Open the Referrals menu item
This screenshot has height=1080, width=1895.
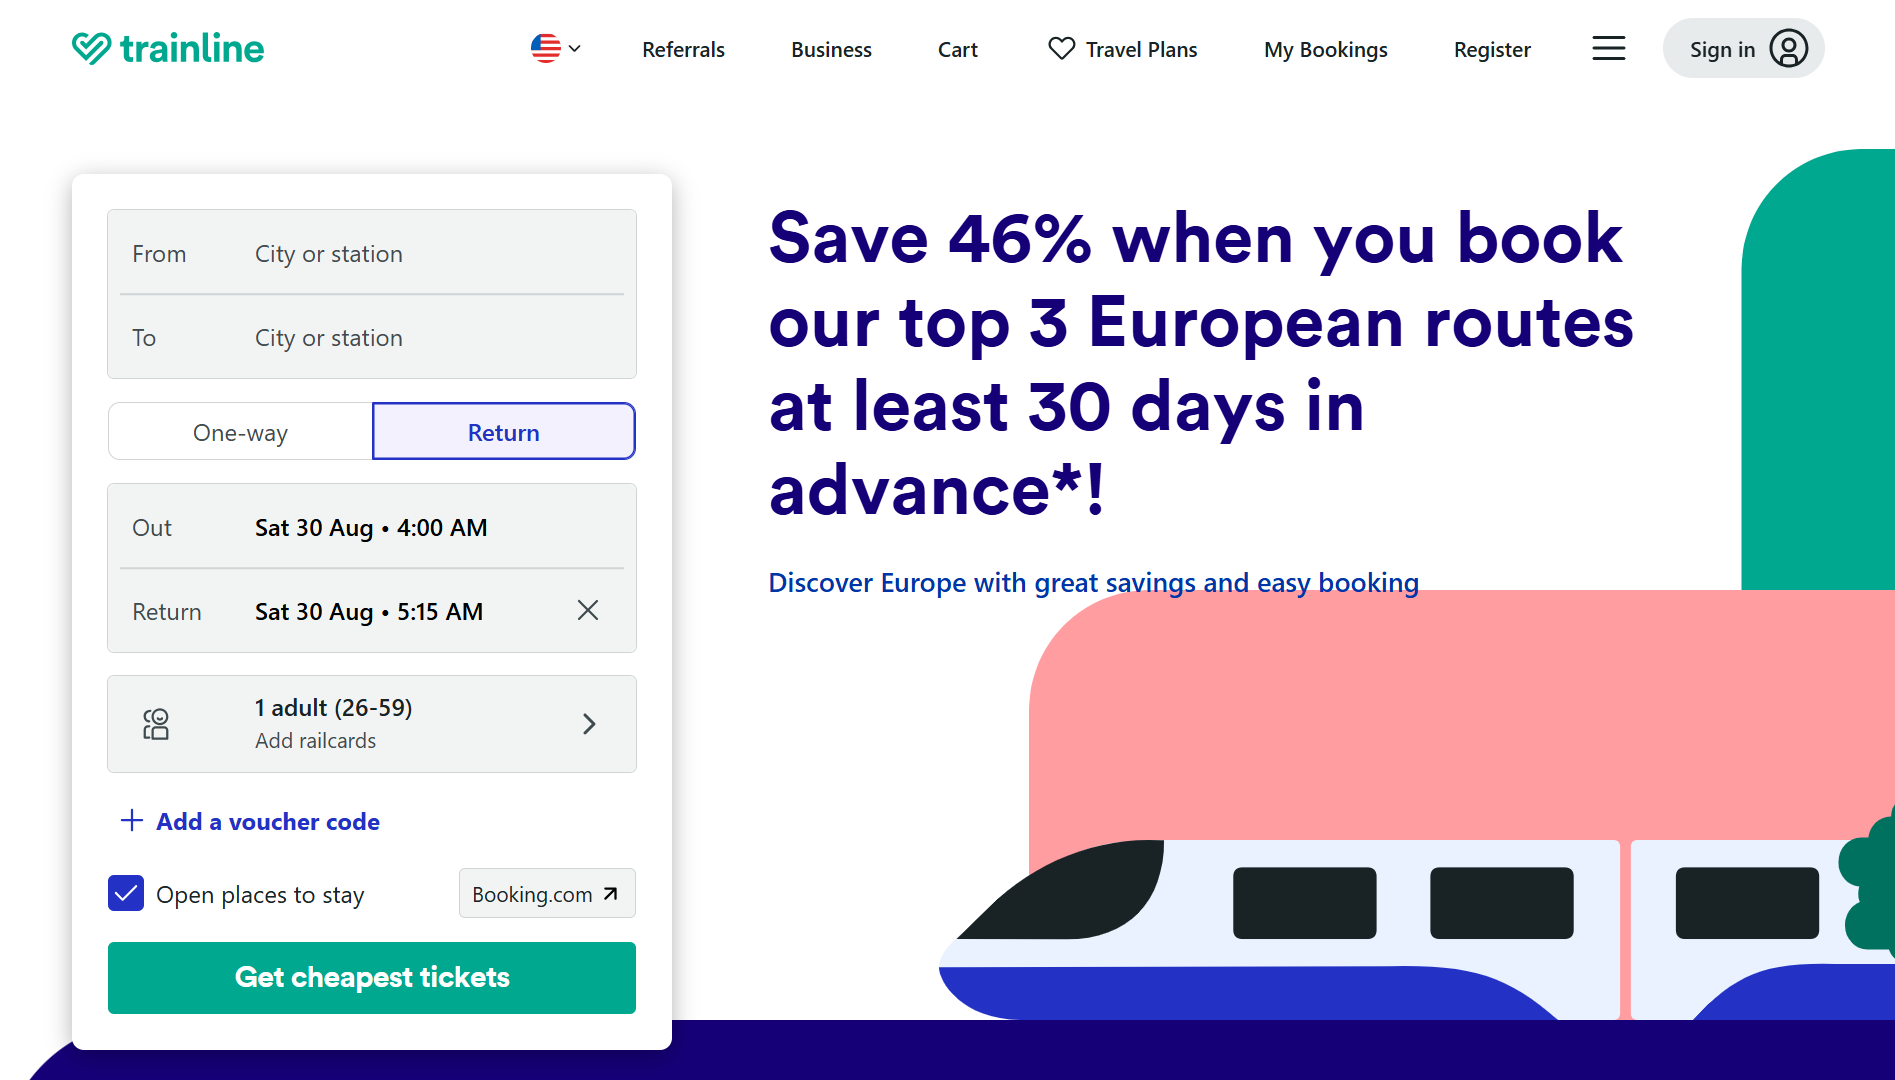coord(683,49)
